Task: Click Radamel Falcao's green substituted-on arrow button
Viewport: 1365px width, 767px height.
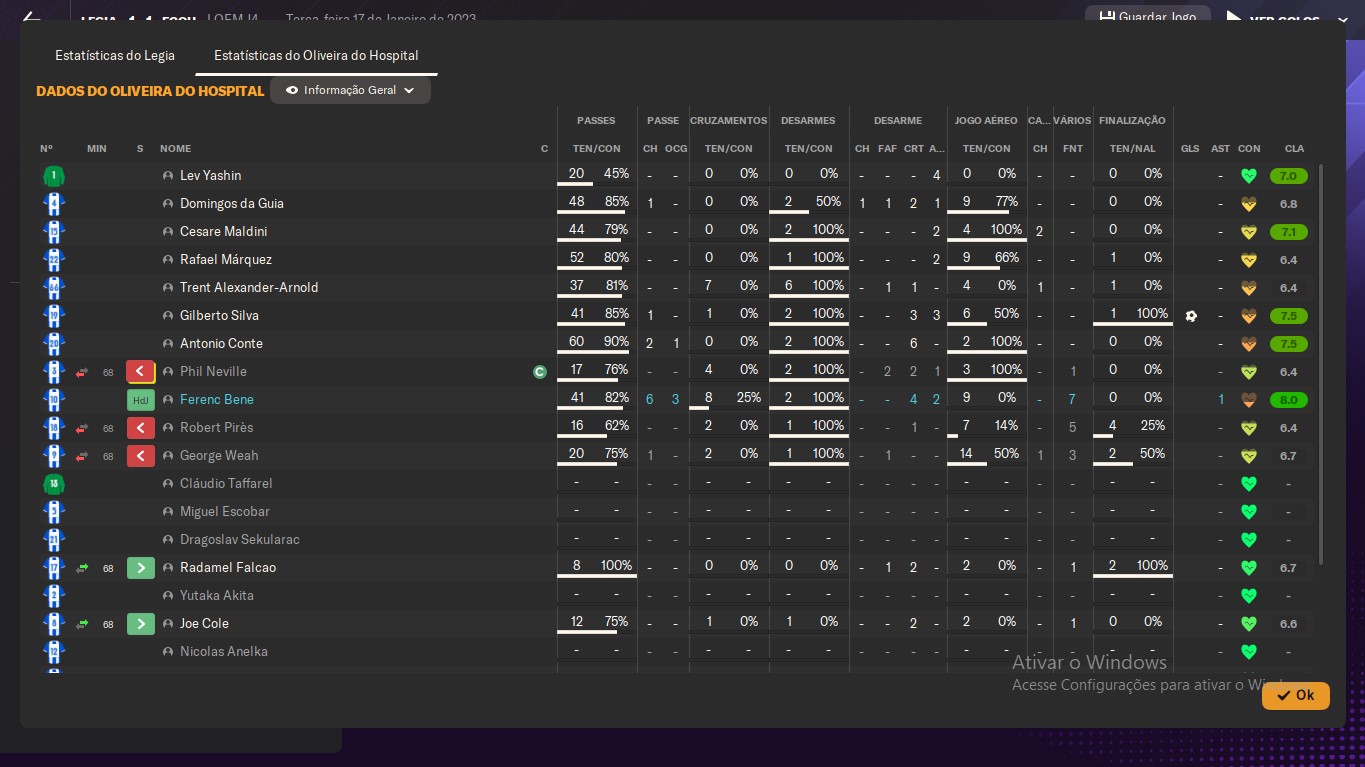Action: point(140,568)
